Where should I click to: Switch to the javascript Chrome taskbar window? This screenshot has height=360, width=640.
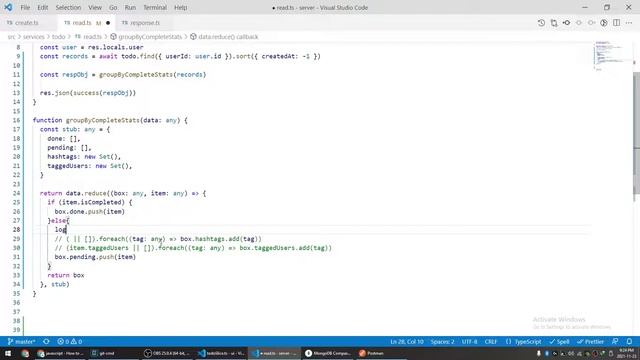(x=60, y=353)
